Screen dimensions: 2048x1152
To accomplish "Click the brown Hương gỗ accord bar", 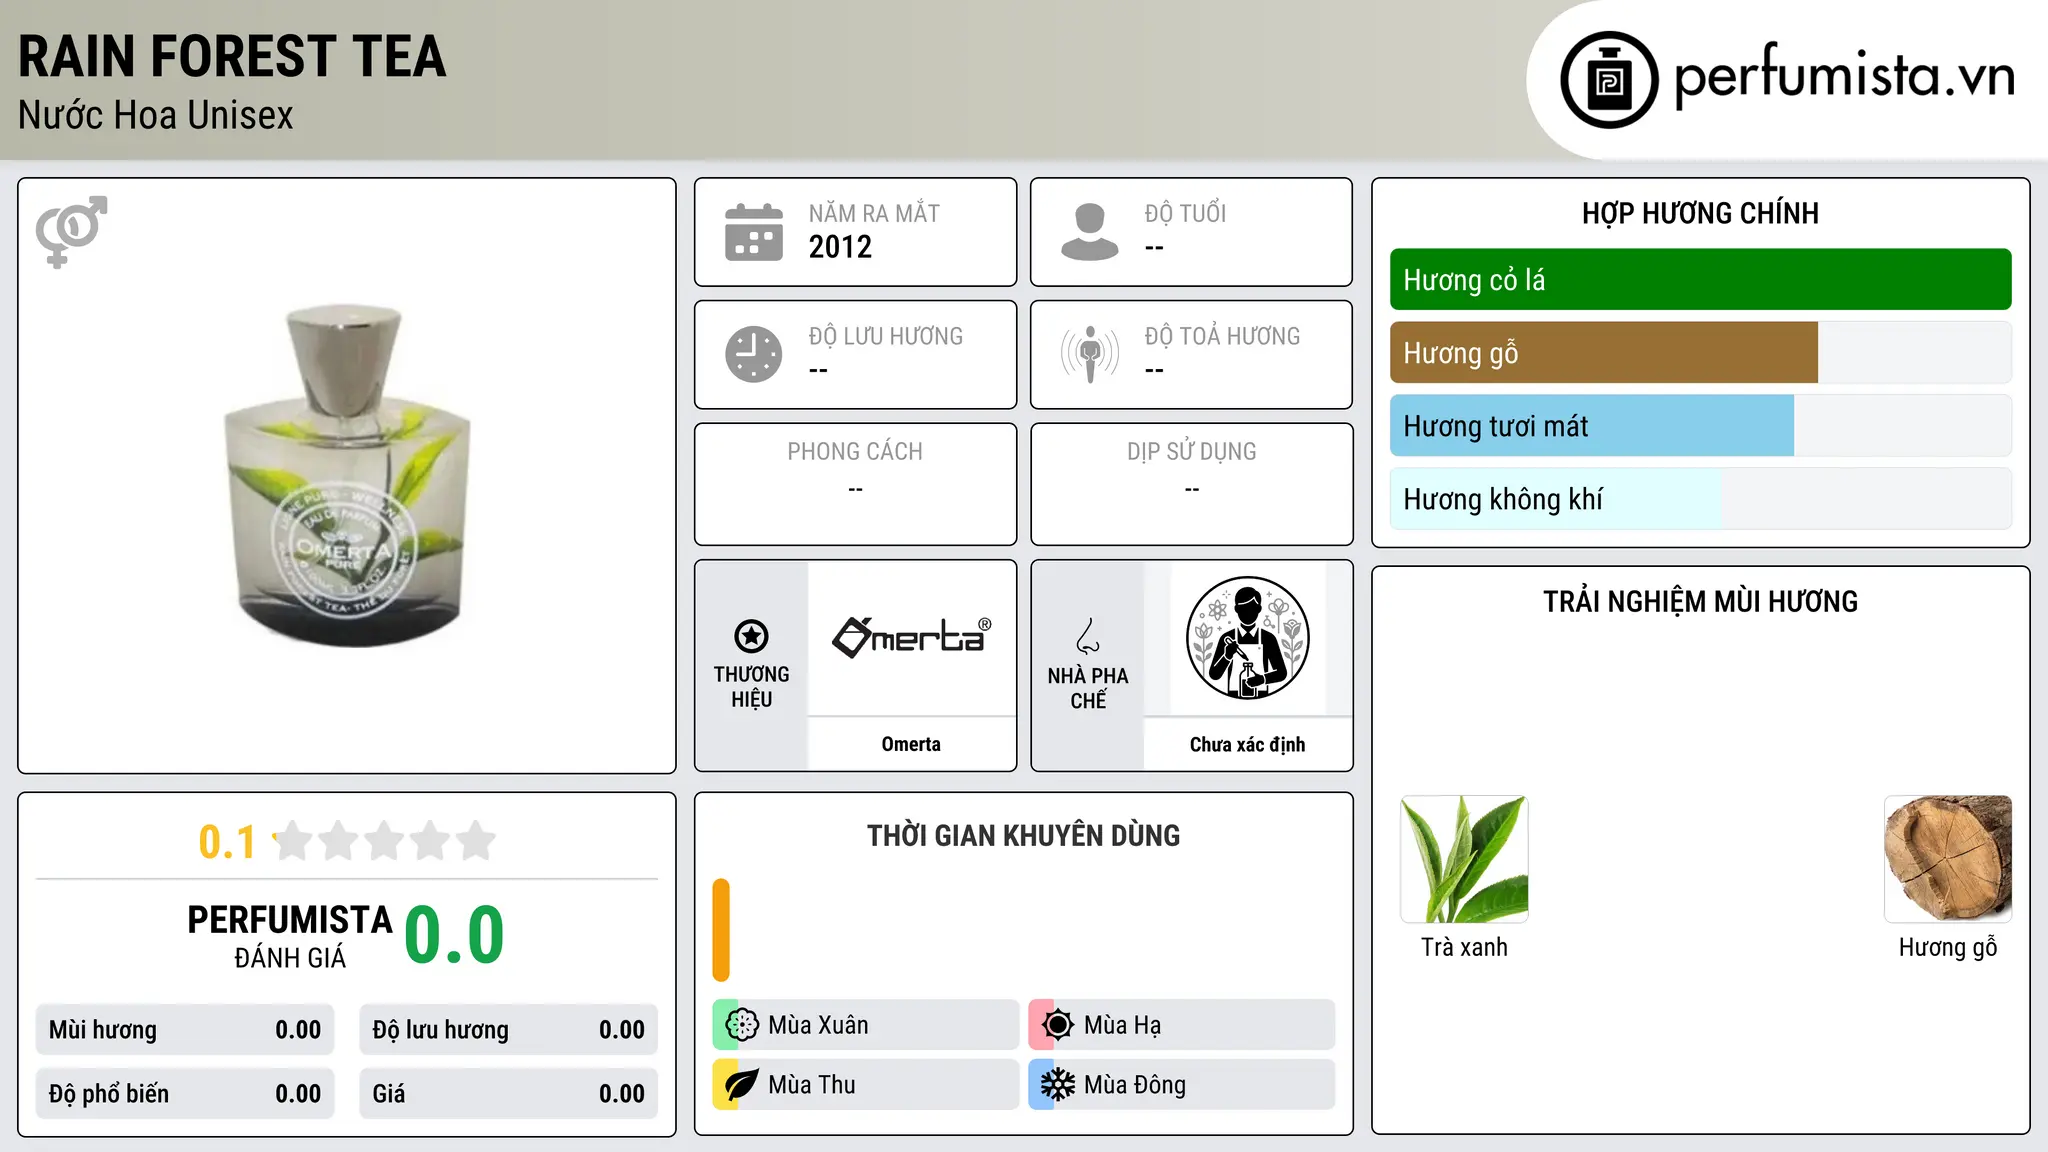I will coord(1604,353).
